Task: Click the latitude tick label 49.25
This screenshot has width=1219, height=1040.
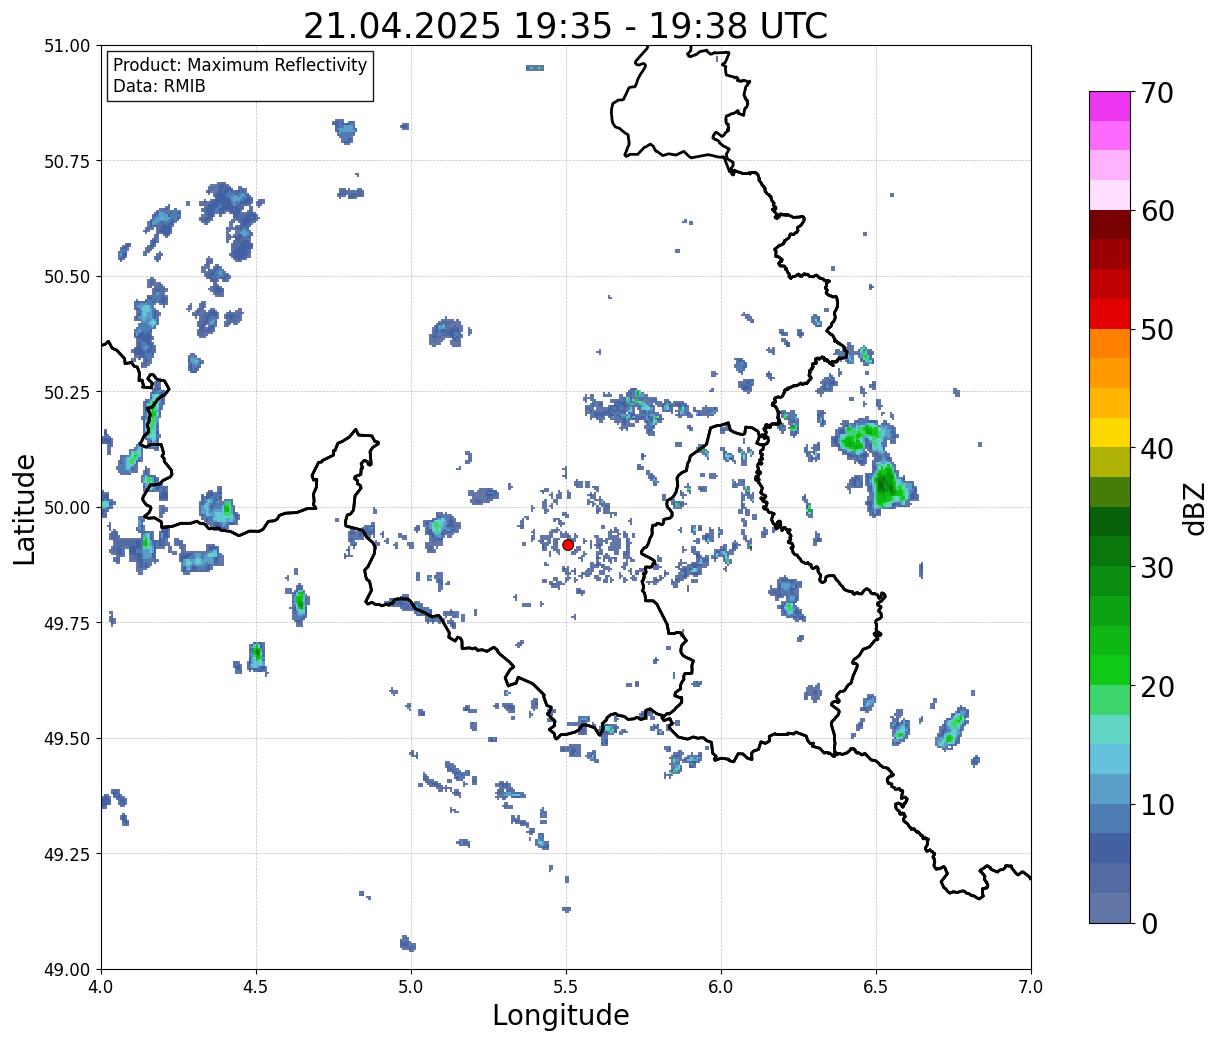Action: 67,854
